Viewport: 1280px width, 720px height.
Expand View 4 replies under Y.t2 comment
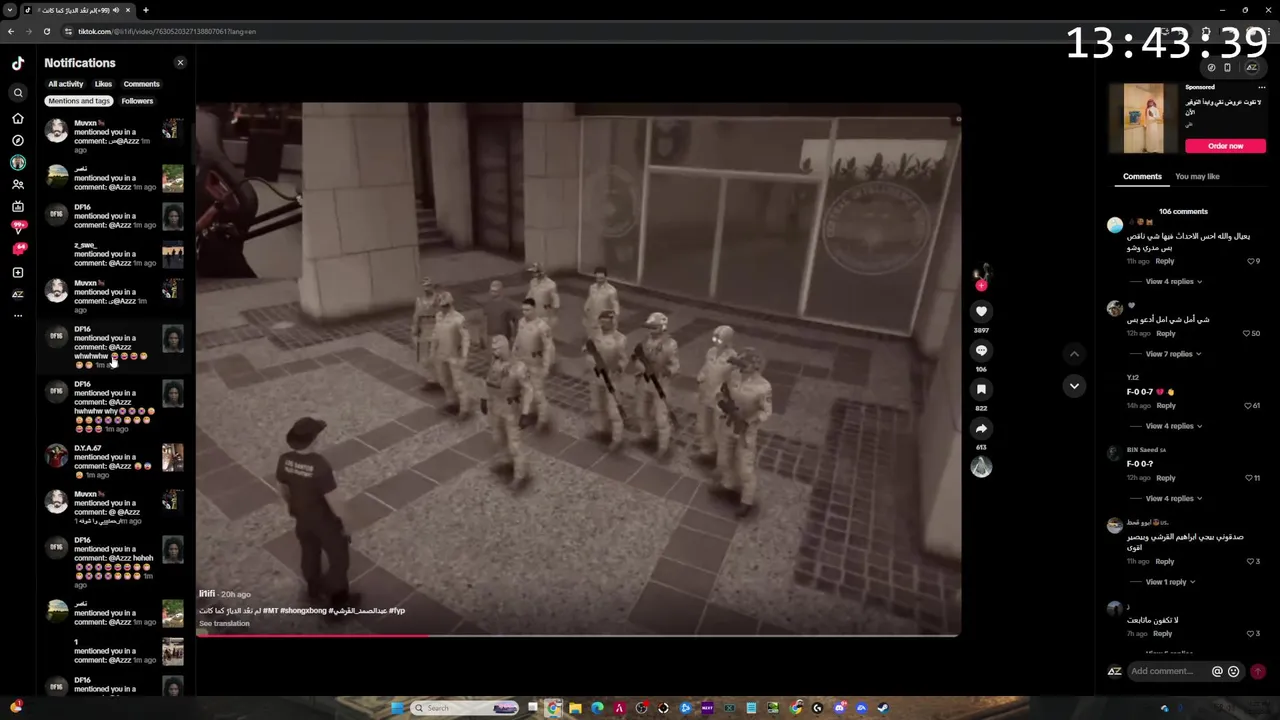pyautogui.click(x=1174, y=426)
